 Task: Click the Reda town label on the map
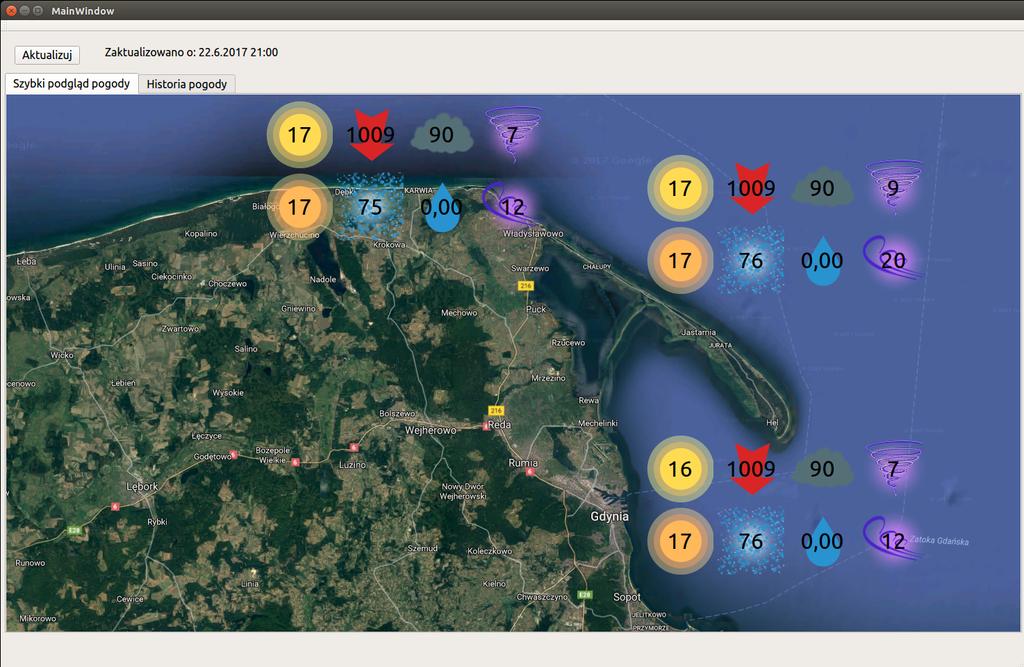500,425
